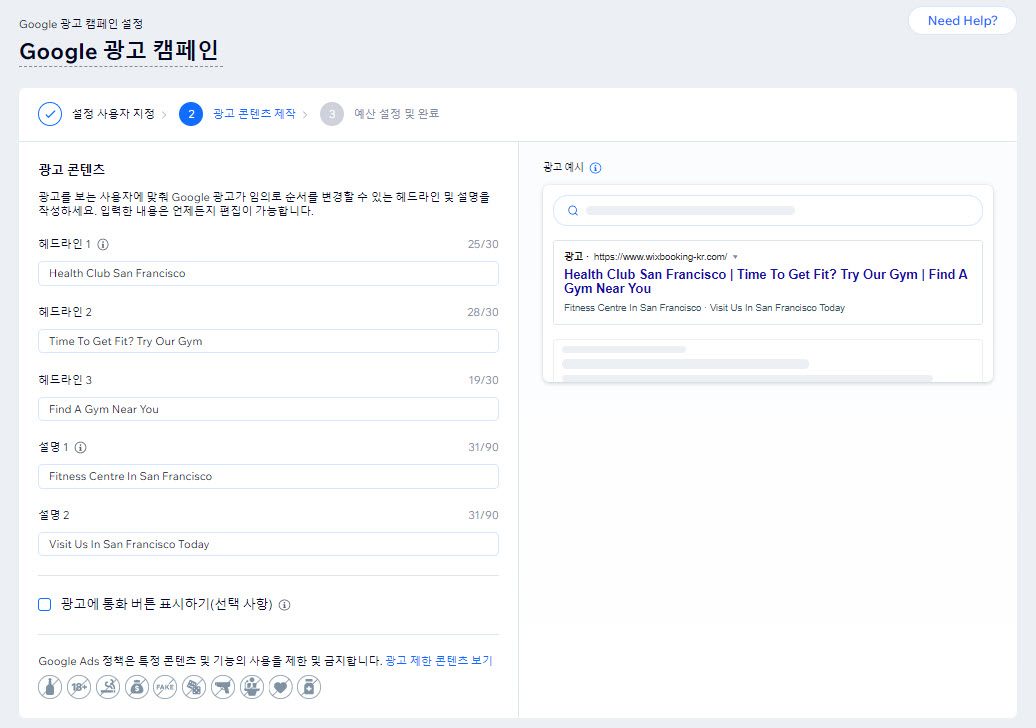Click 헤드라인 3 field Find A Gym Near You
1036x728 pixels.
(x=268, y=410)
